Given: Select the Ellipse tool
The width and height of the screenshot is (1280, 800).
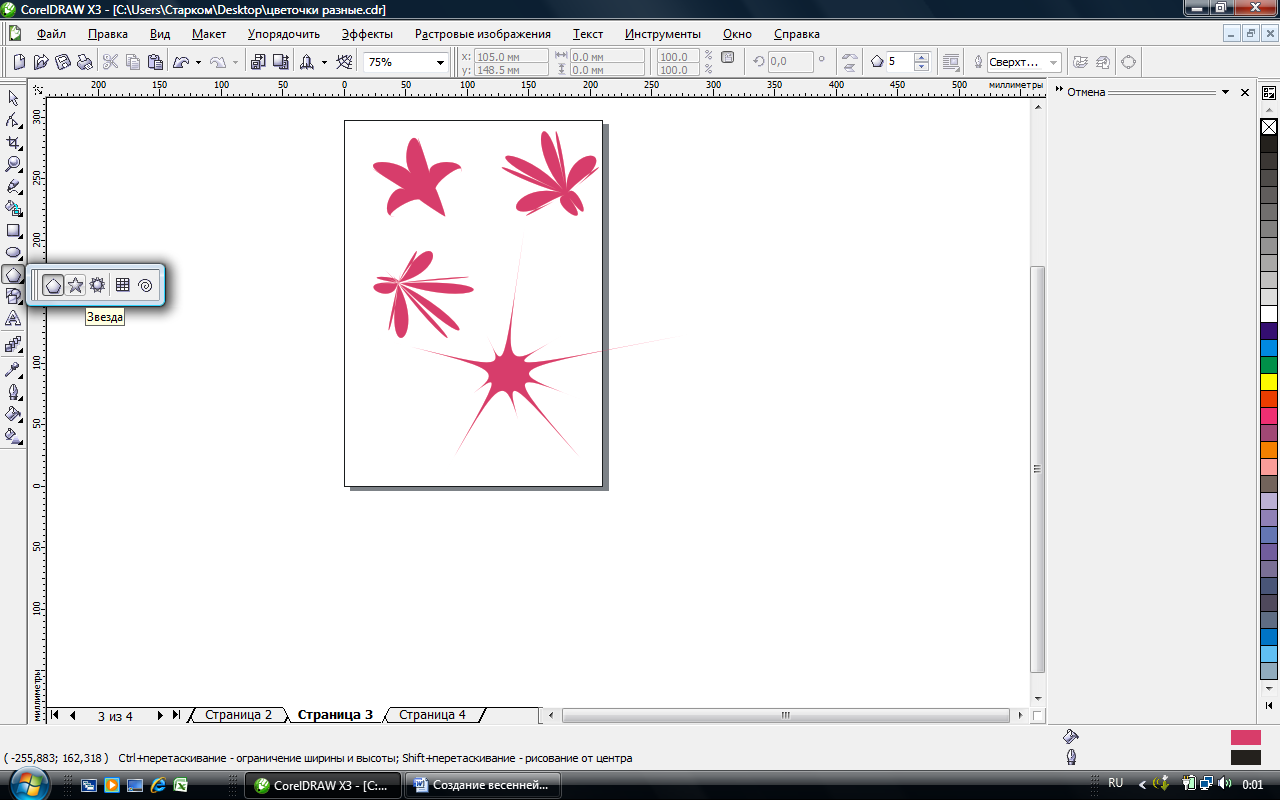Looking at the screenshot, I should pyautogui.click(x=13, y=252).
